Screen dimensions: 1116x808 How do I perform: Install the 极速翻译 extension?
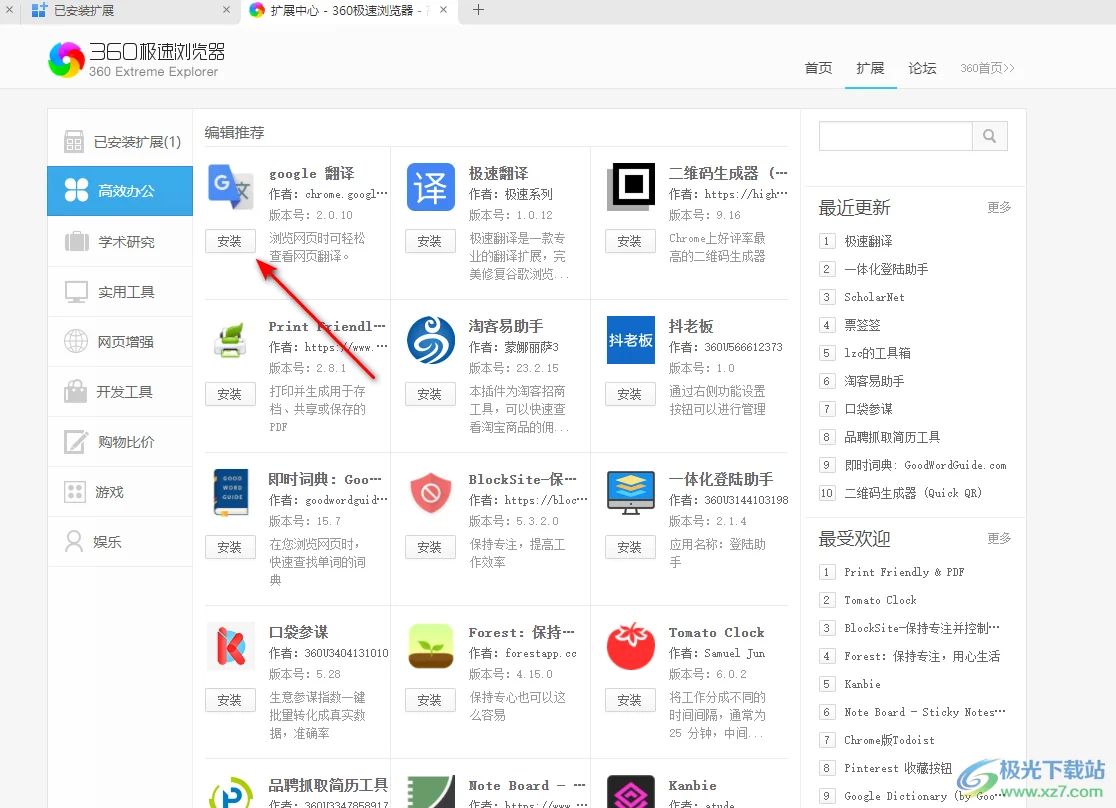[x=430, y=241]
